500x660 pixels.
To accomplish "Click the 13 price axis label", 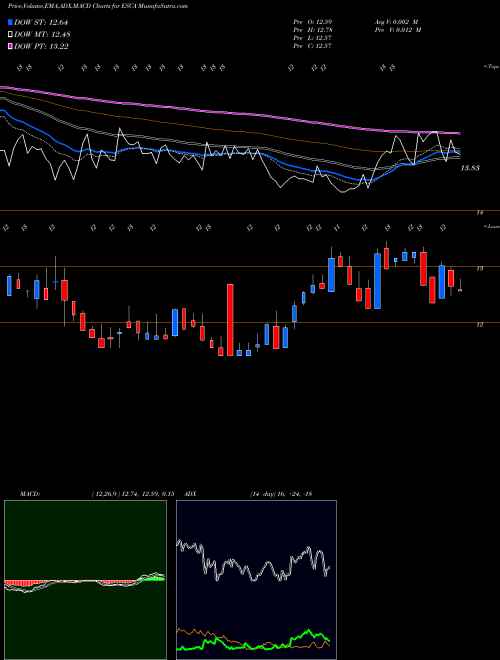I will [x=479, y=269].
